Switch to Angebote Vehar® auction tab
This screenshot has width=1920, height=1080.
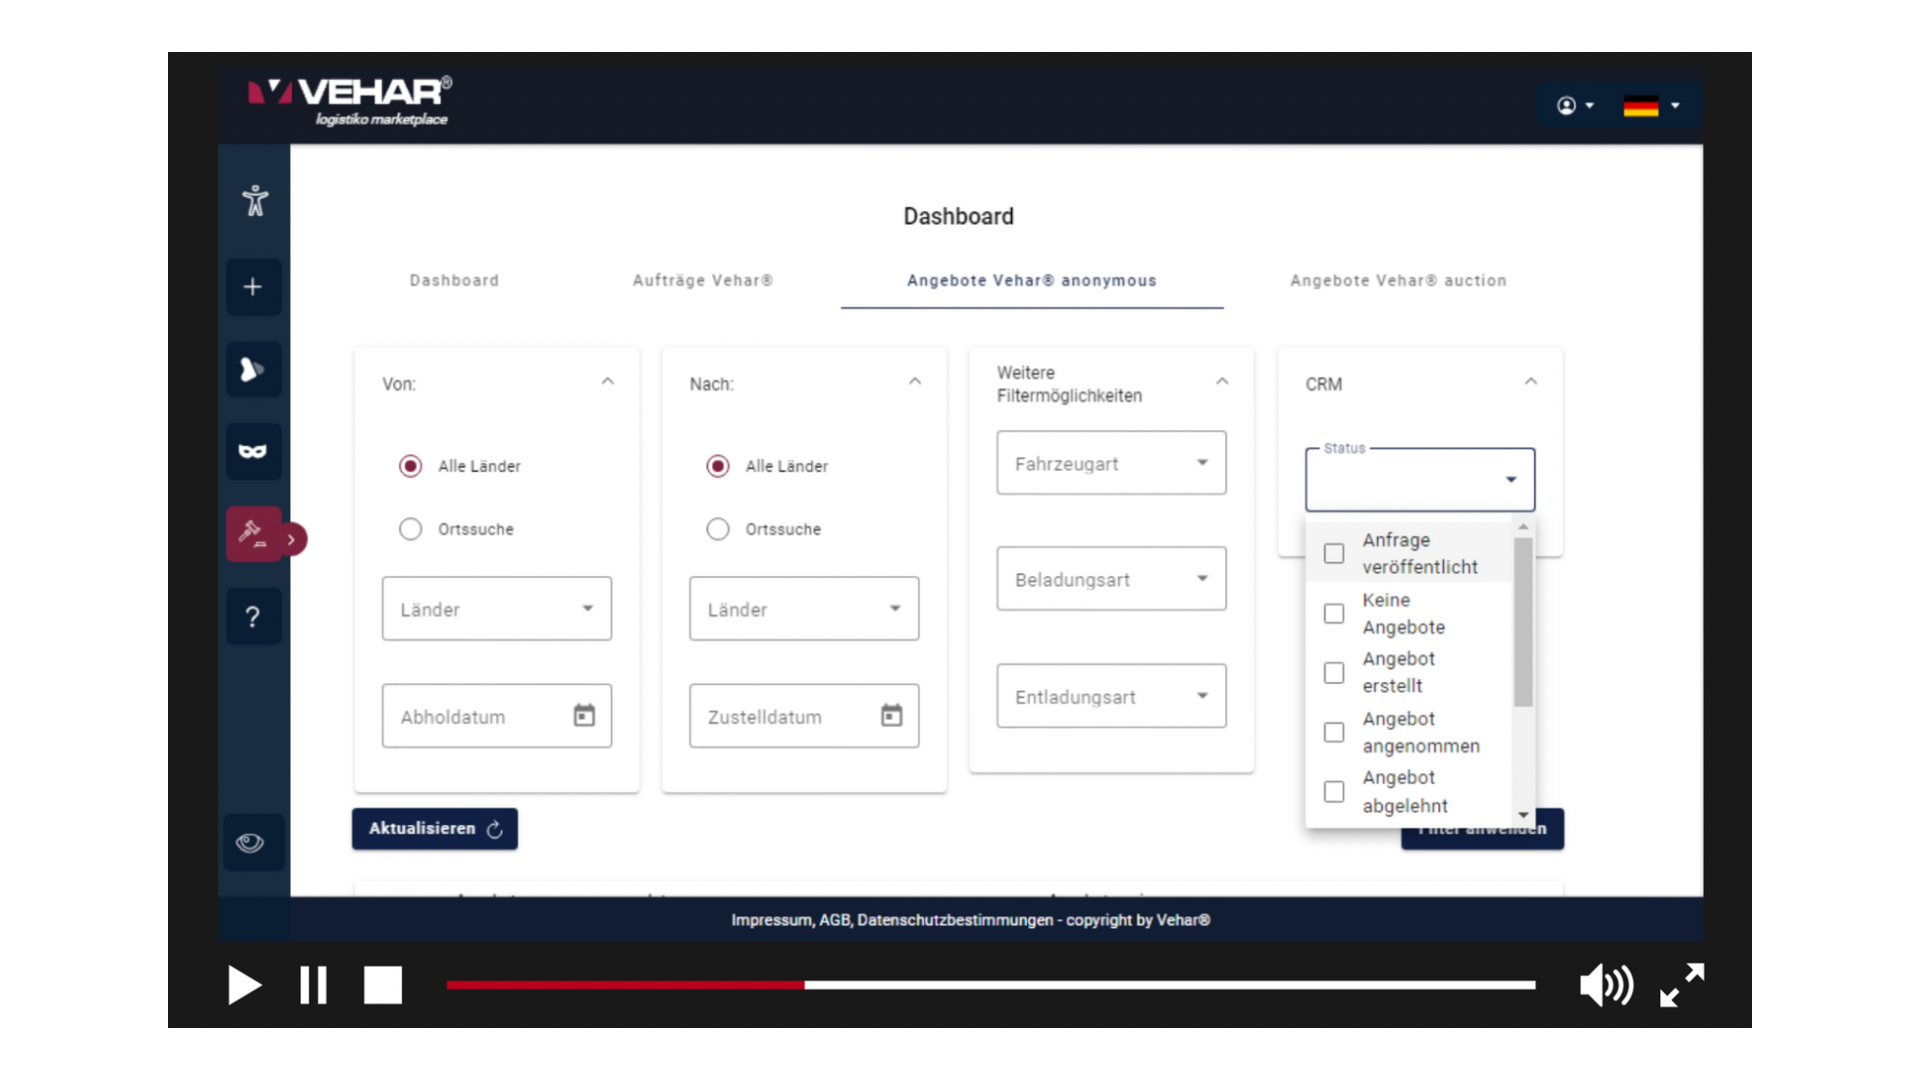pos(1397,281)
